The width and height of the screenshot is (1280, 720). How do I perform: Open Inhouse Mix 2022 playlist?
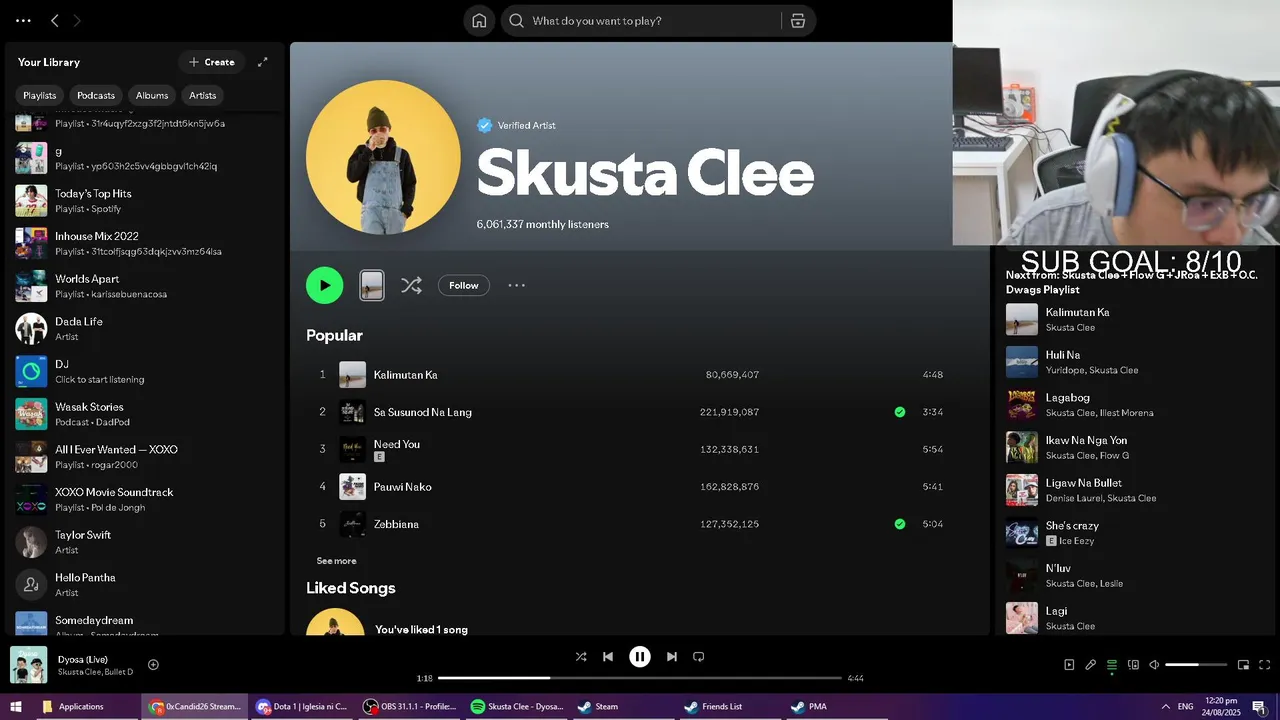145,244
